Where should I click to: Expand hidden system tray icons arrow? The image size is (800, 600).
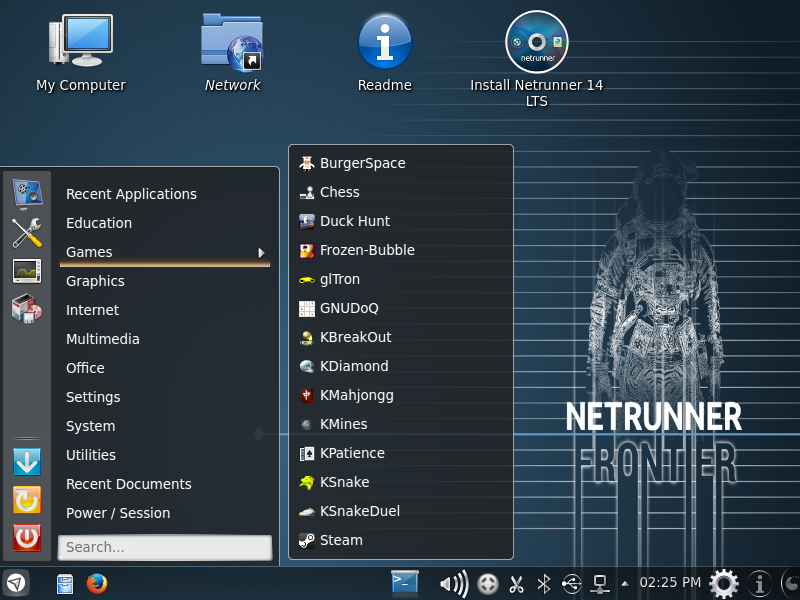click(624, 584)
